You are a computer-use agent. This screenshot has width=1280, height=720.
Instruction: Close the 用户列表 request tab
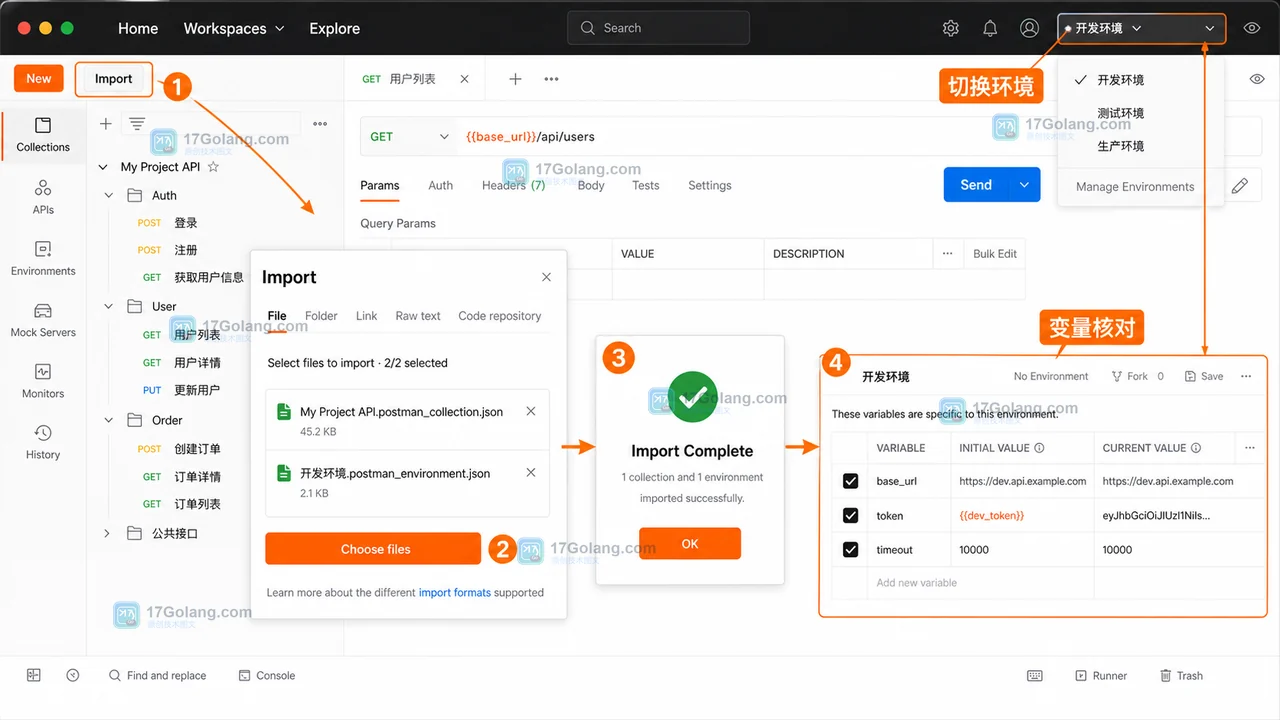[x=464, y=79]
